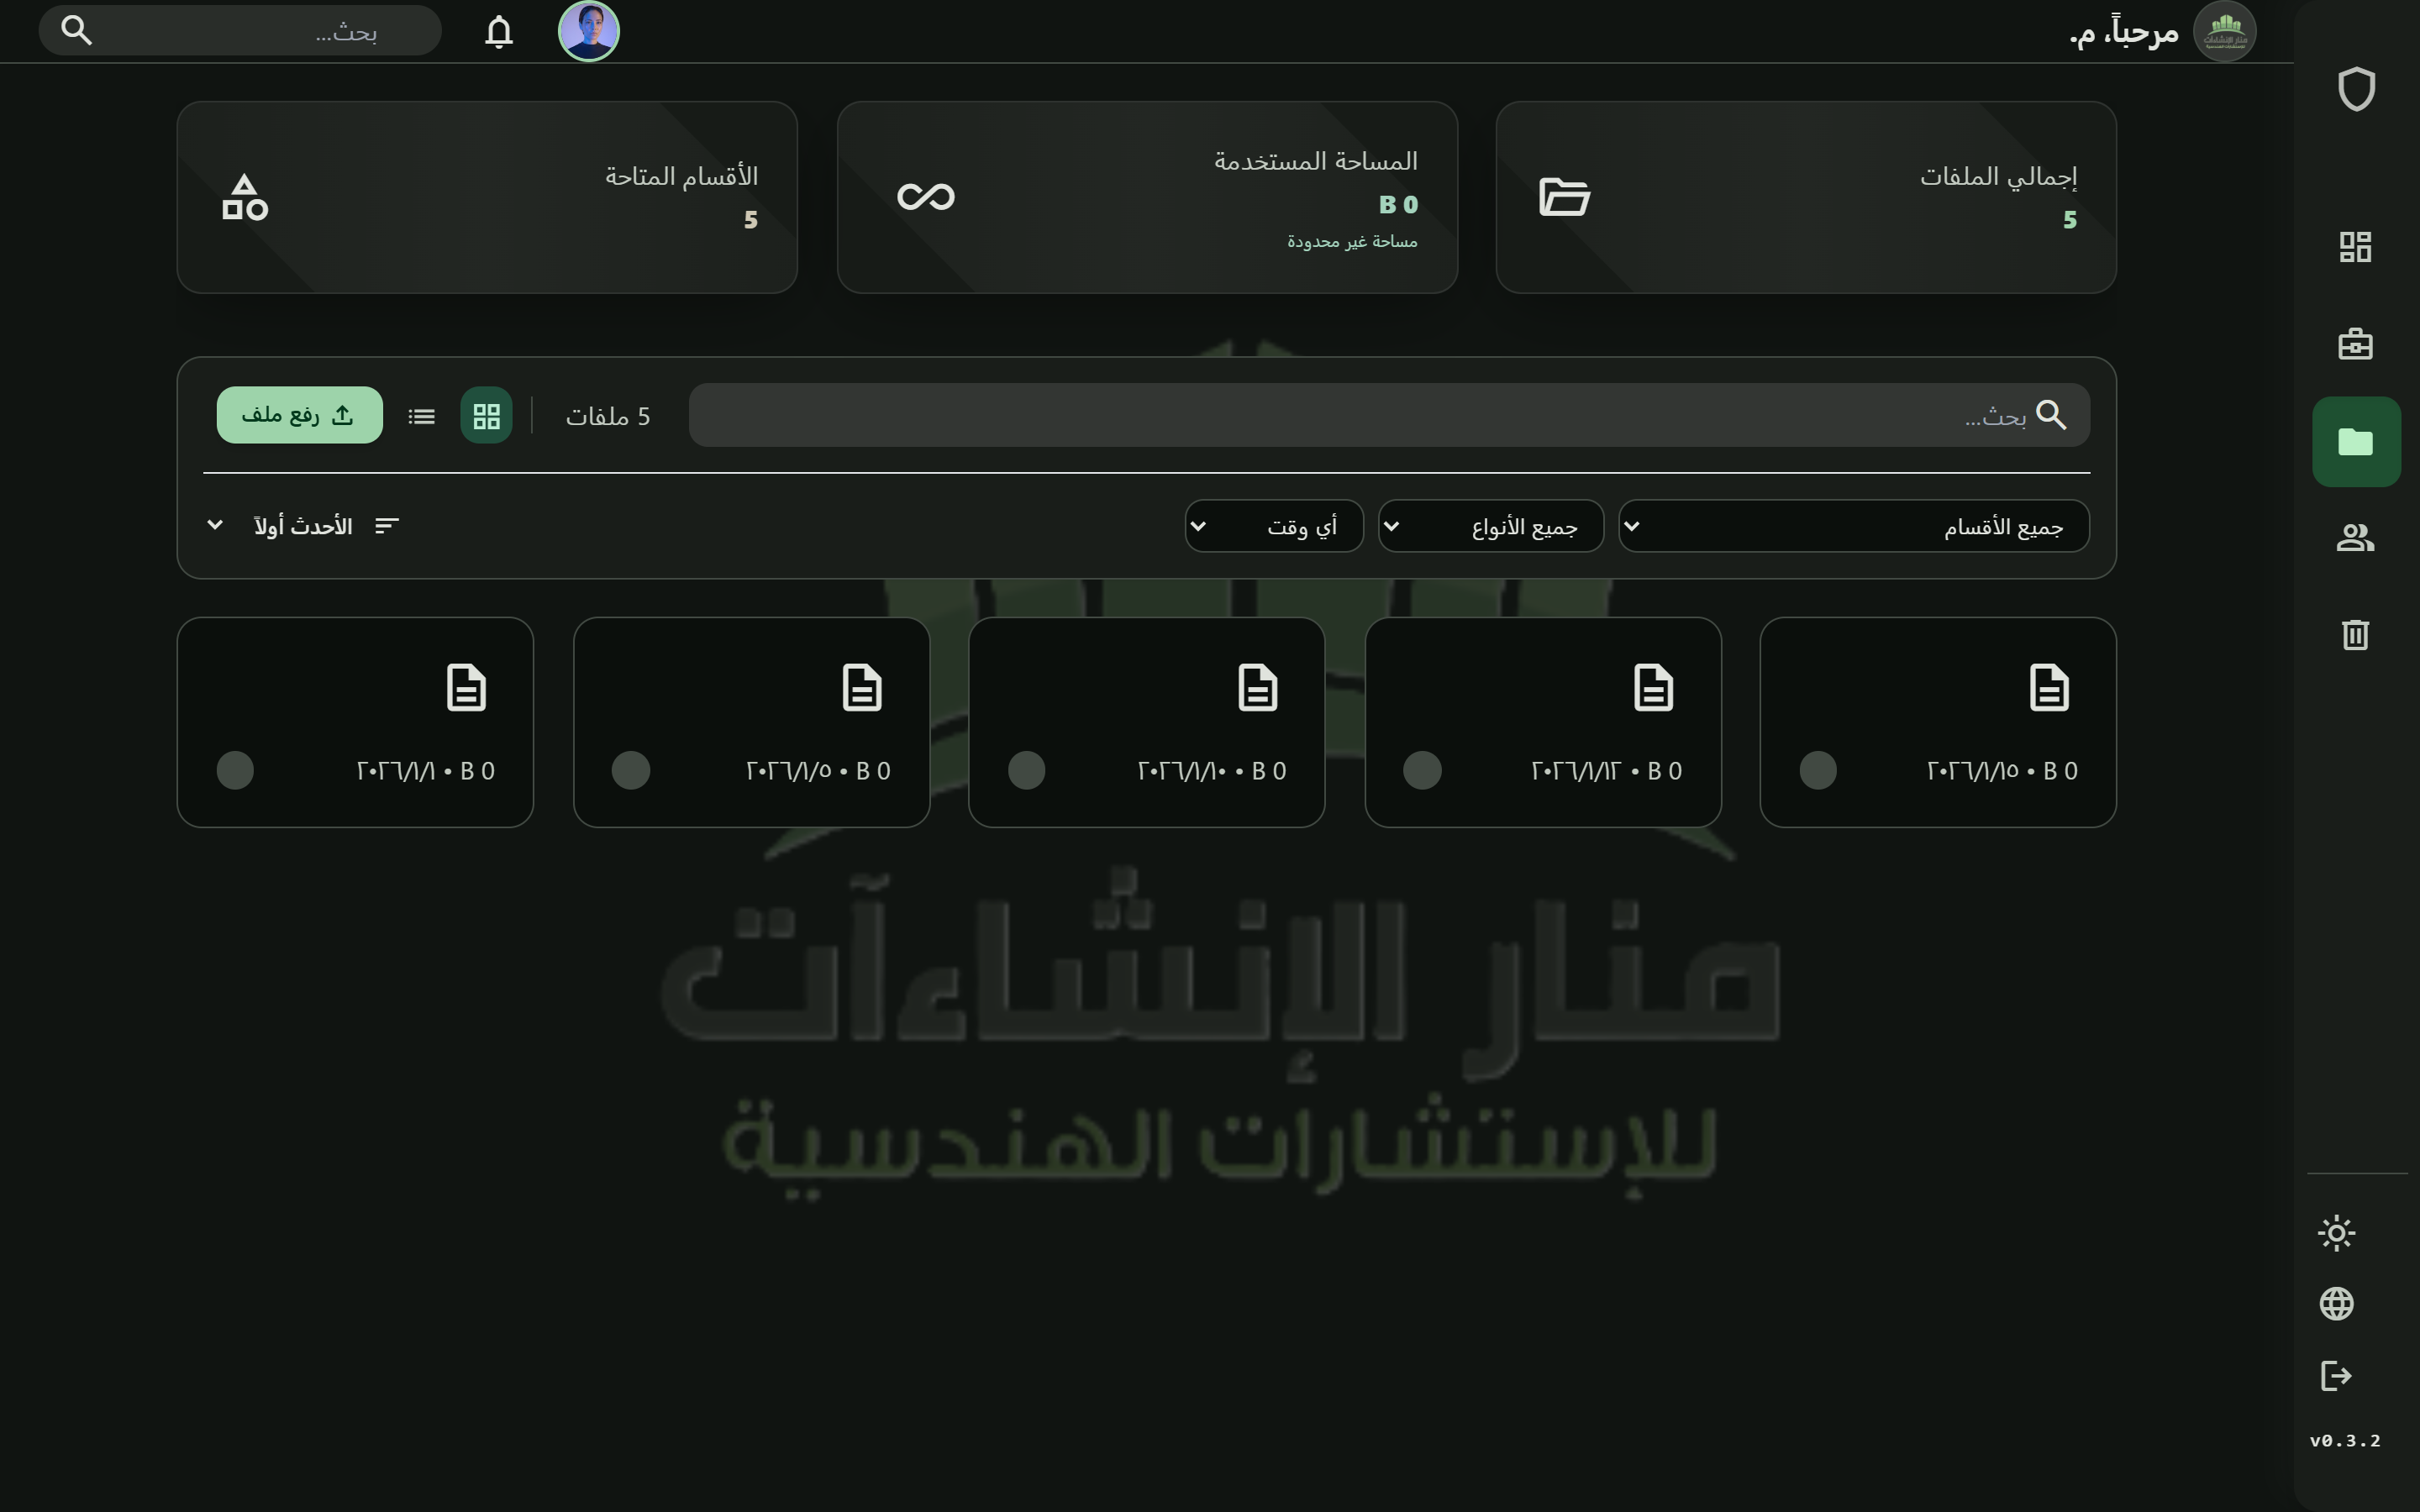Click document icon of file dated ٢٠٢٦/١/١
Viewport: 2420px width, 1512px height.
point(466,688)
